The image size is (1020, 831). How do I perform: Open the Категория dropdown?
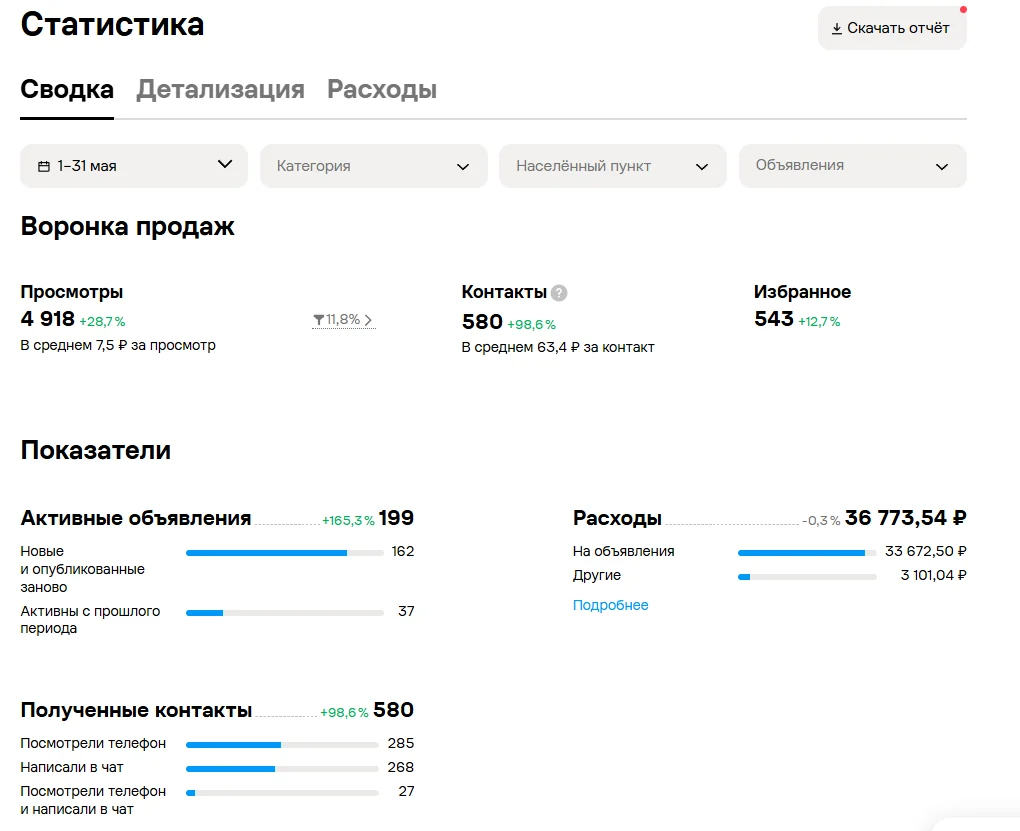(373, 166)
